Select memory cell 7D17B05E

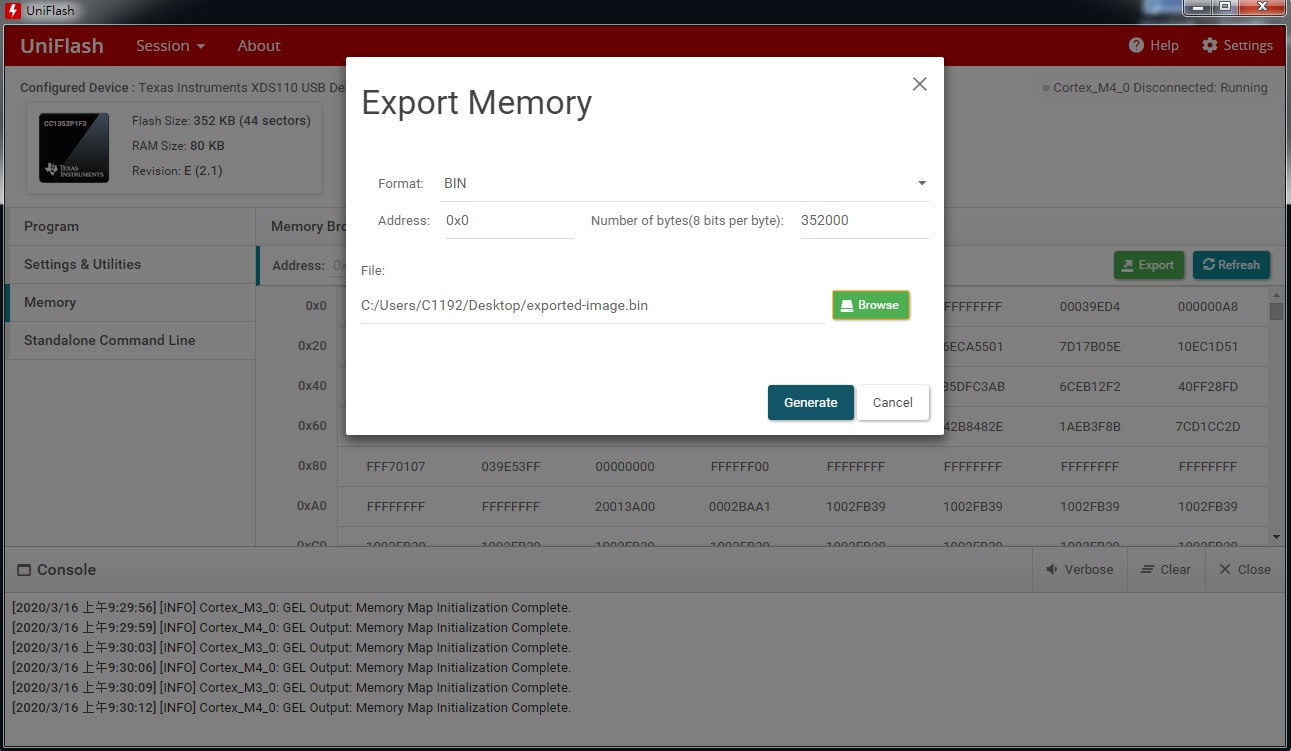coord(1090,347)
